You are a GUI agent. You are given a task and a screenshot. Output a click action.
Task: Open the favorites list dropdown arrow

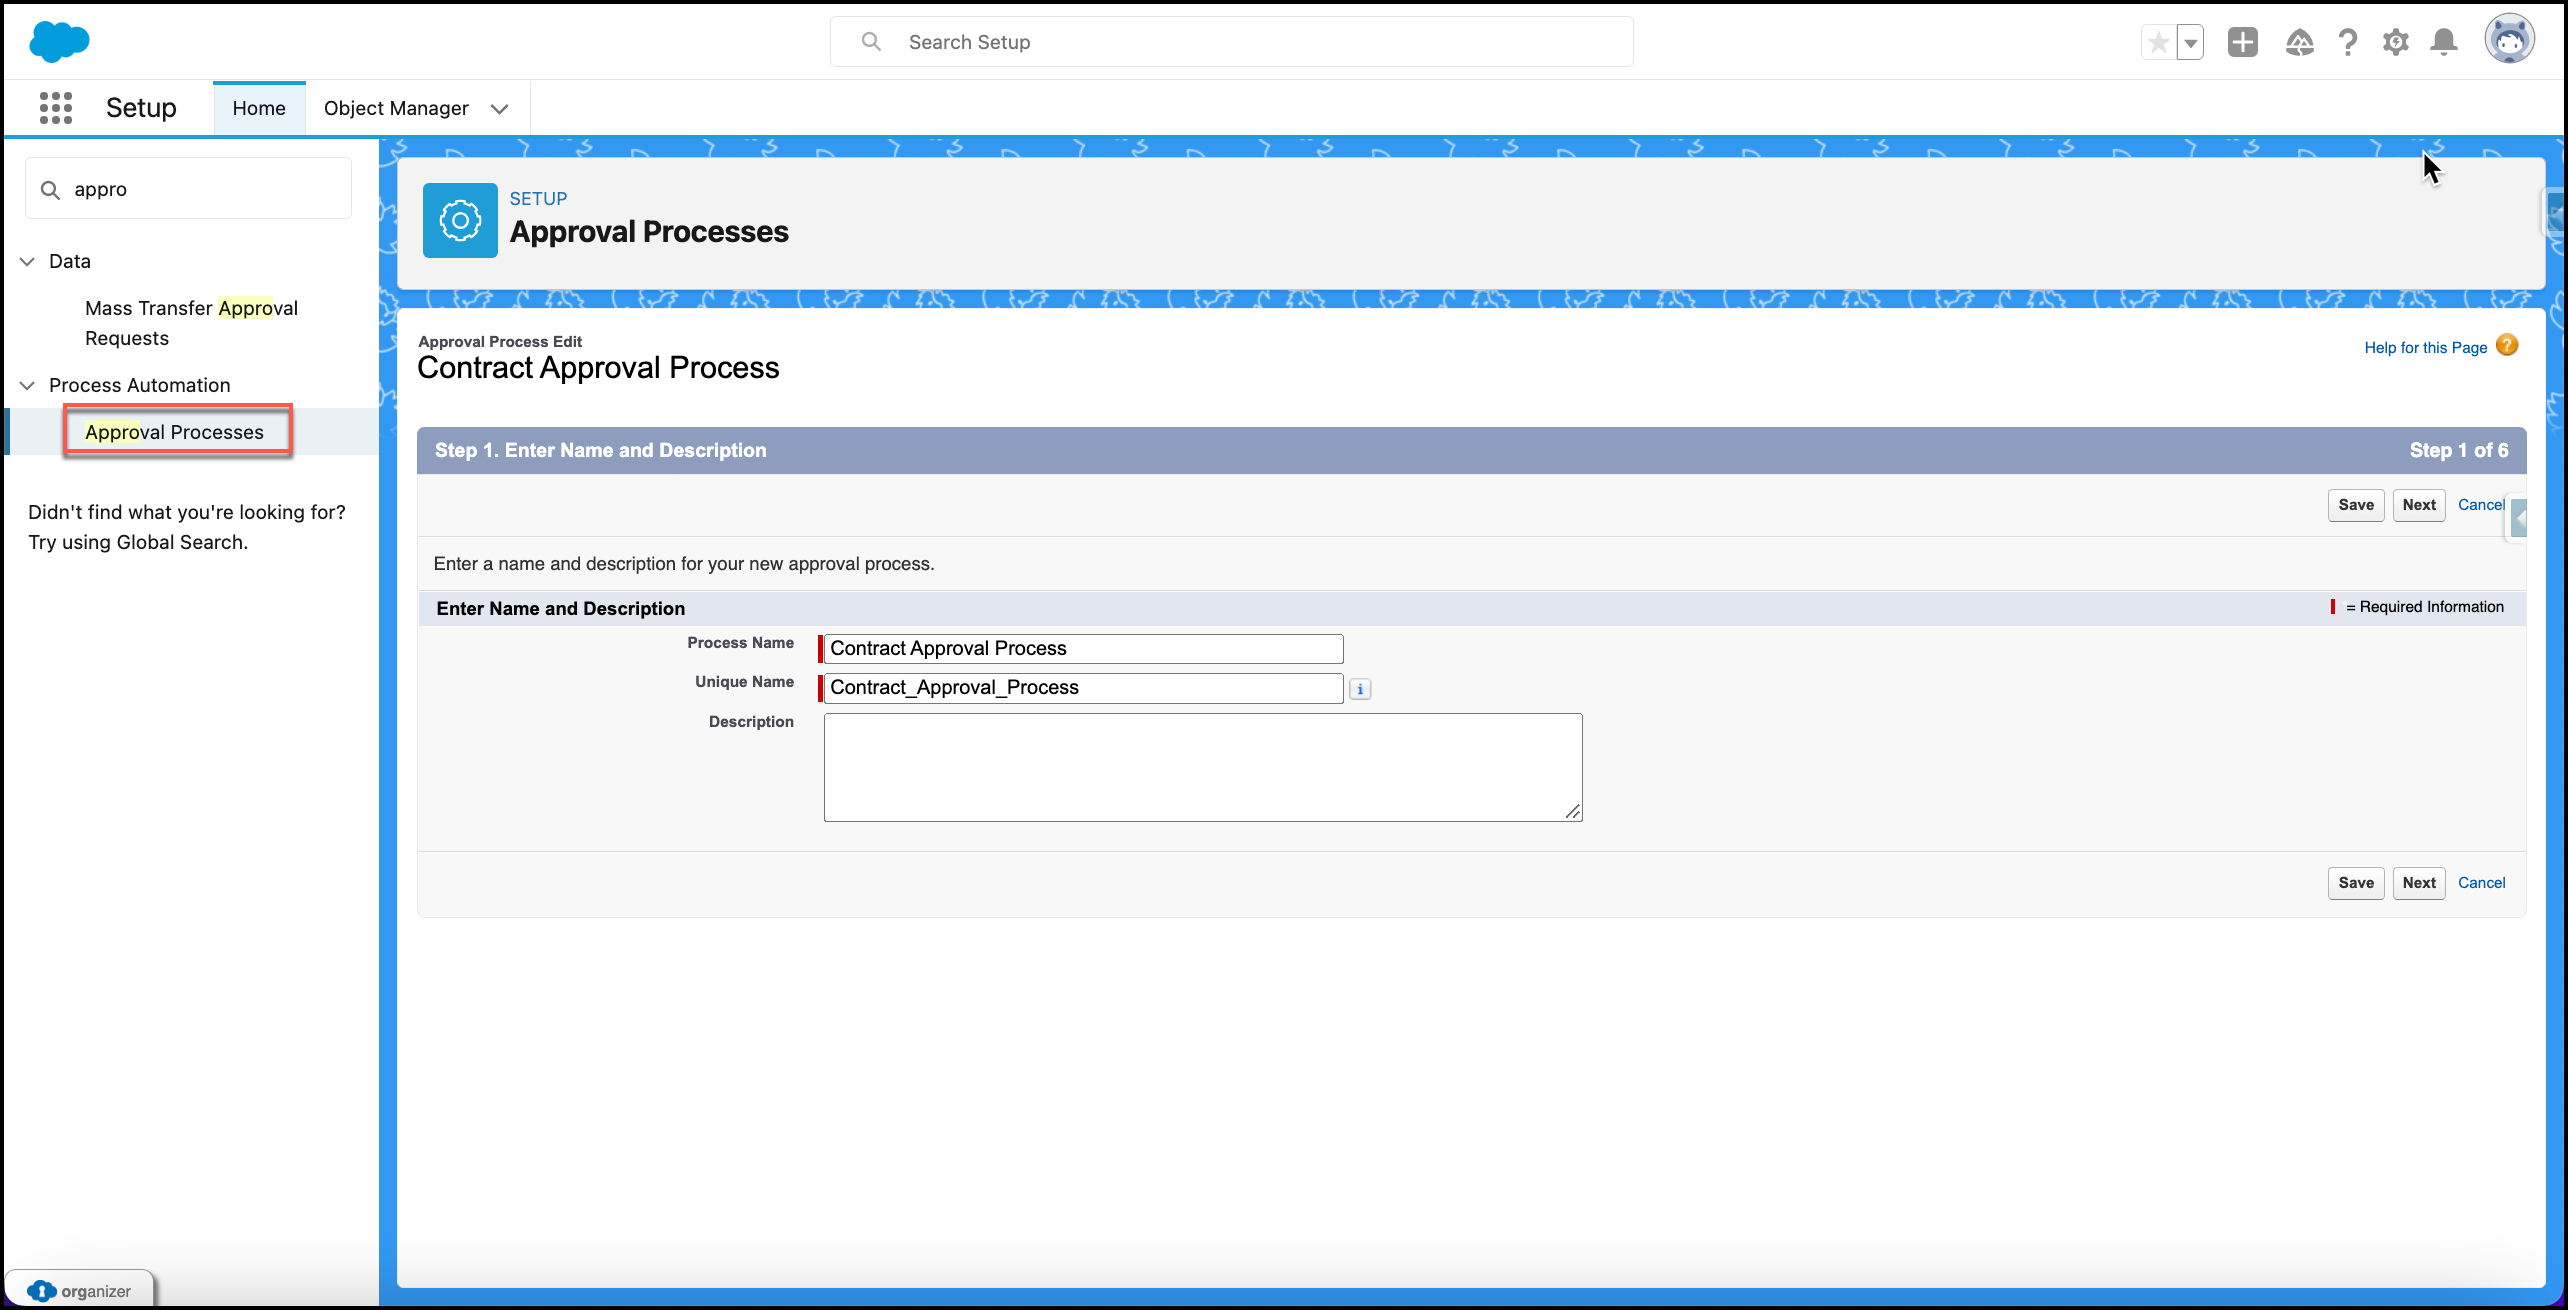tap(2190, 42)
